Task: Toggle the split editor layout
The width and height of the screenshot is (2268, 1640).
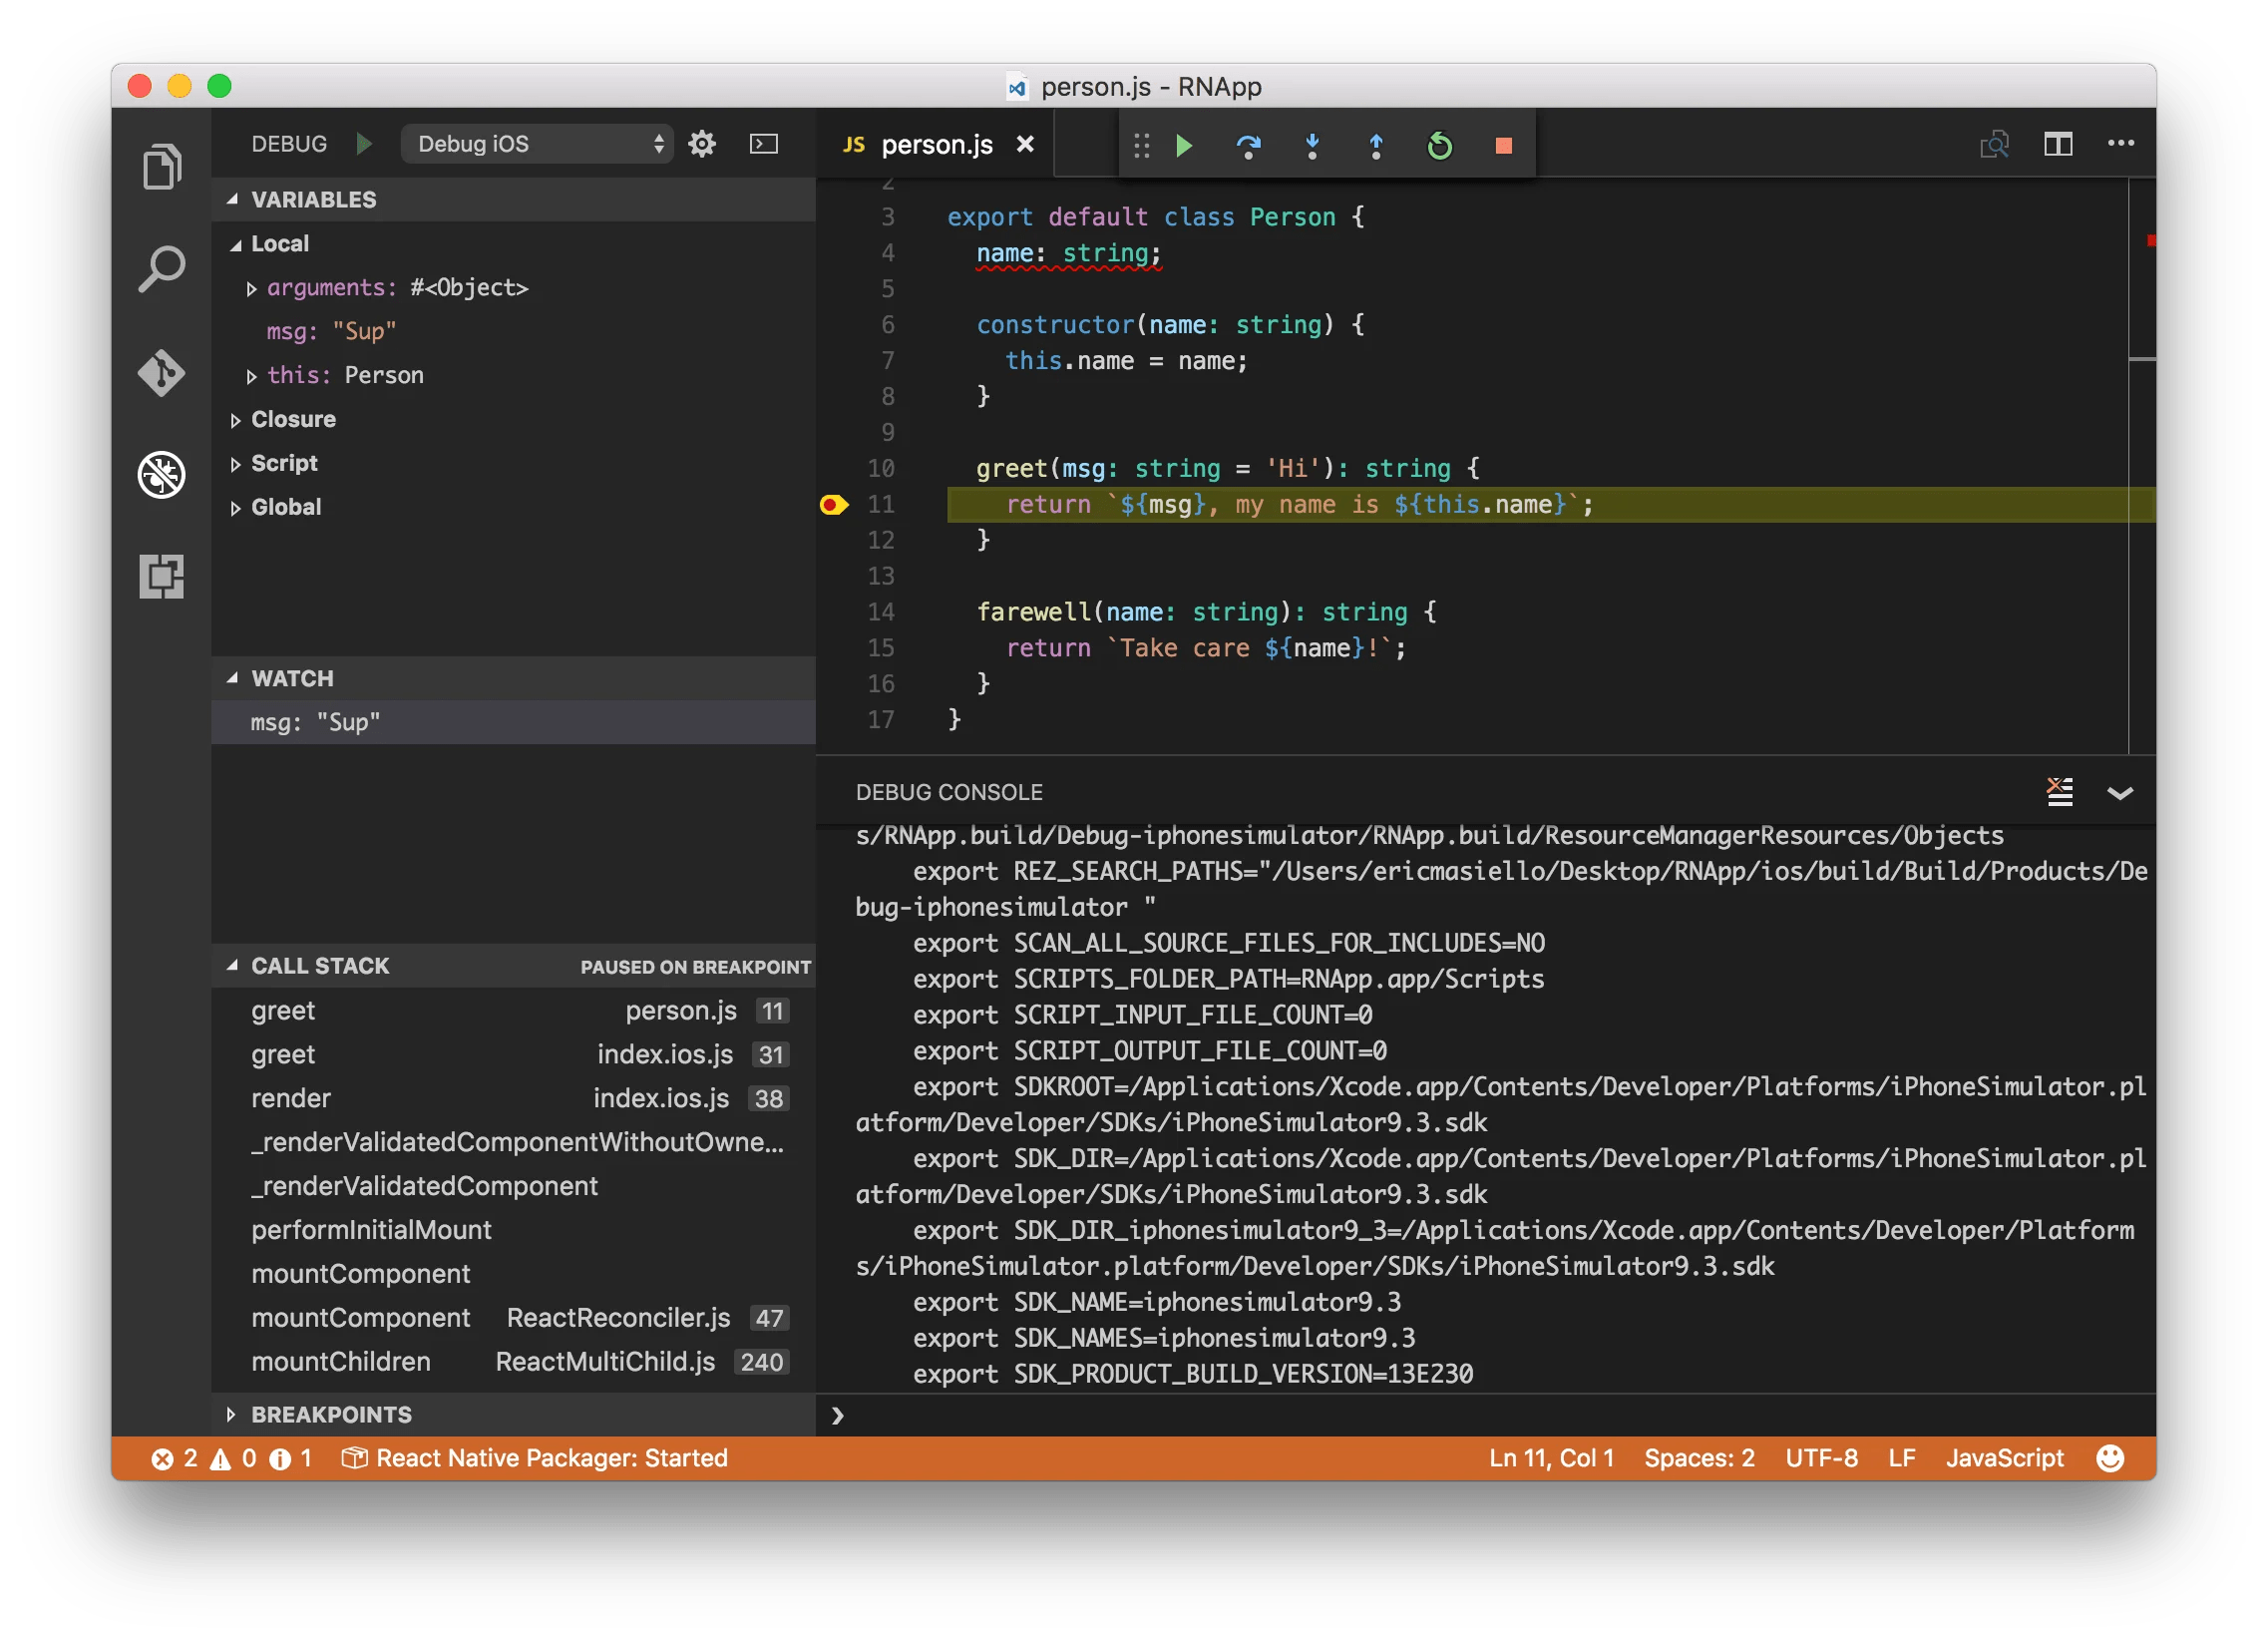Action: pyautogui.click(x=2058, y=144)
